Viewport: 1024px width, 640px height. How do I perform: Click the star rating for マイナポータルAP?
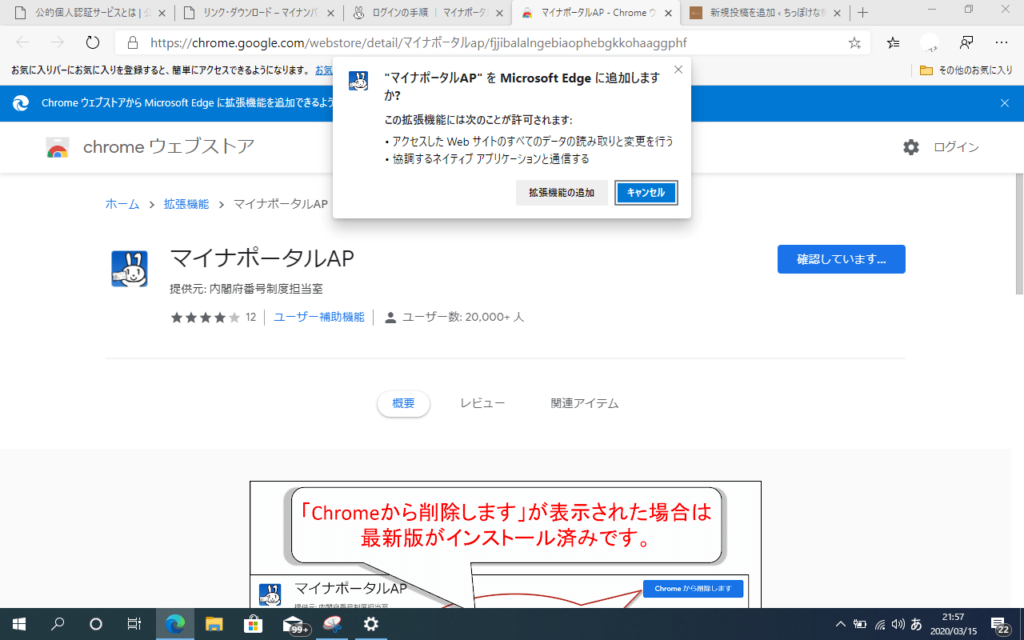205,317
